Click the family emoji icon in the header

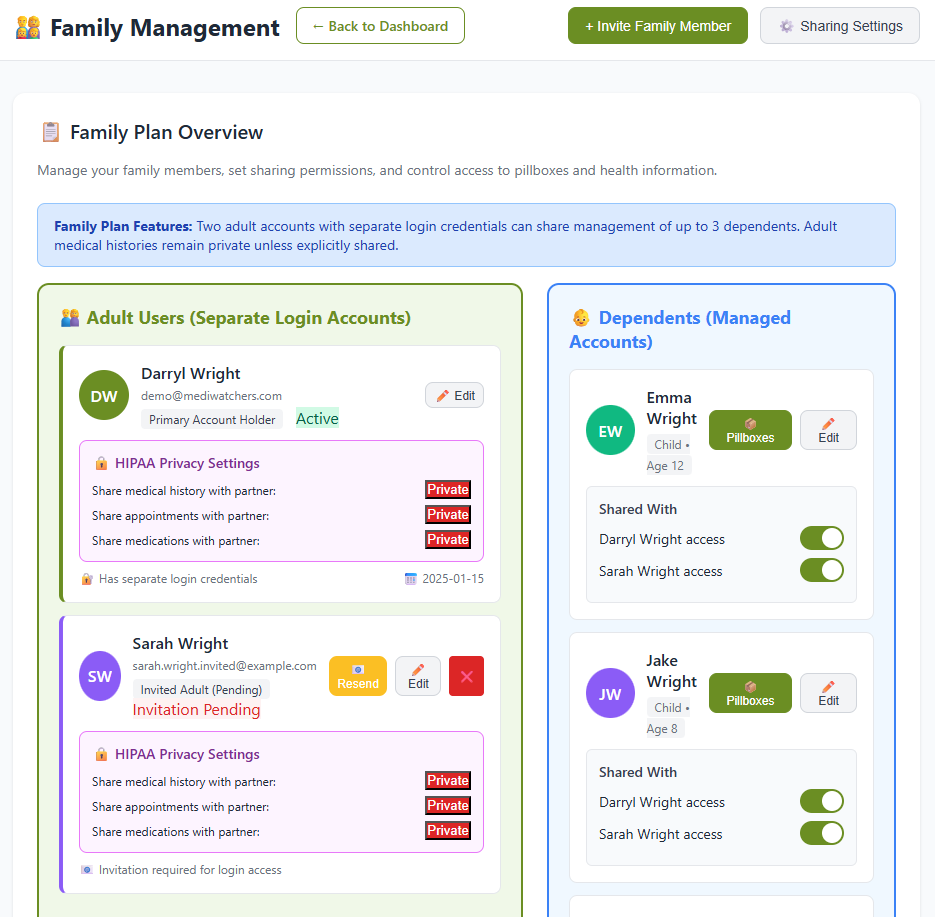click(26, 27)
